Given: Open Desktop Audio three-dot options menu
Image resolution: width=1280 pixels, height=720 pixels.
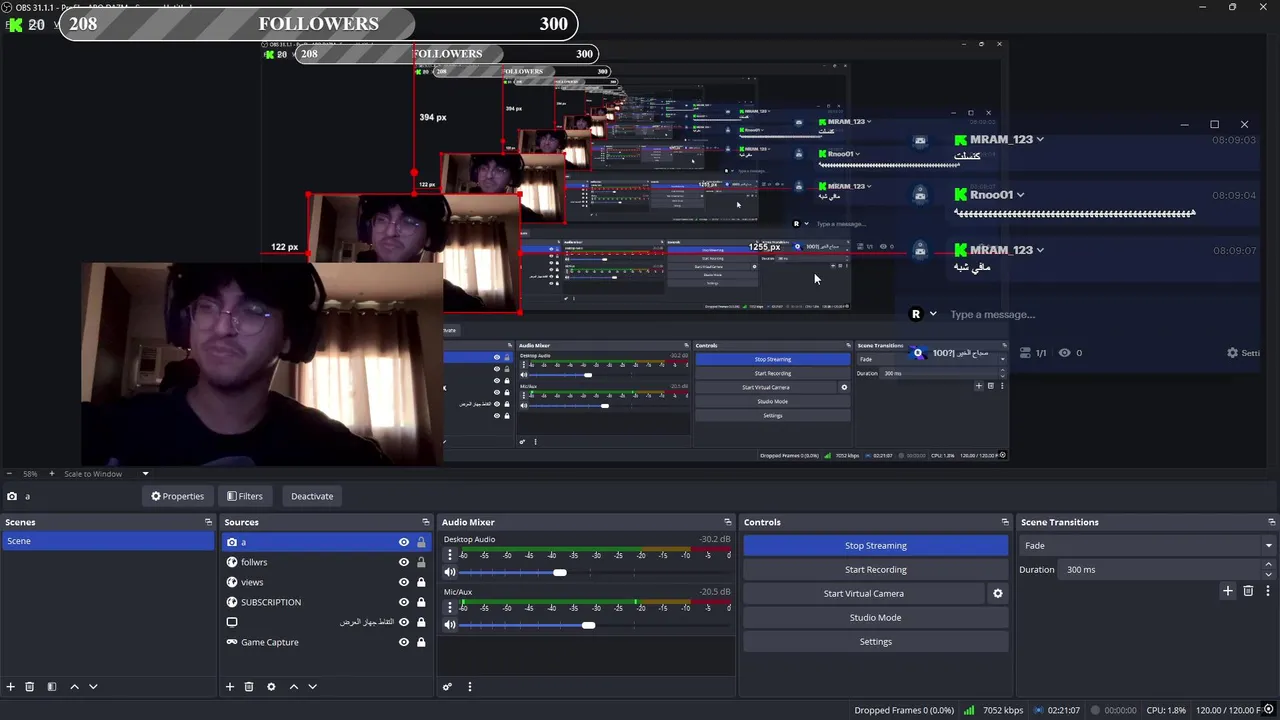Looking at the screenshot, I should click(450, 554).
